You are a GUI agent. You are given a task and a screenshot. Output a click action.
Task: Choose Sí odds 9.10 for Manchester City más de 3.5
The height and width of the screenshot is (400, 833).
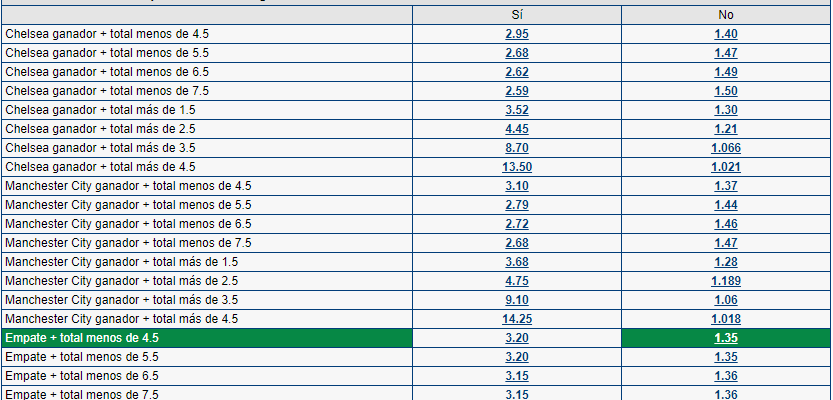tap(516, 300)
